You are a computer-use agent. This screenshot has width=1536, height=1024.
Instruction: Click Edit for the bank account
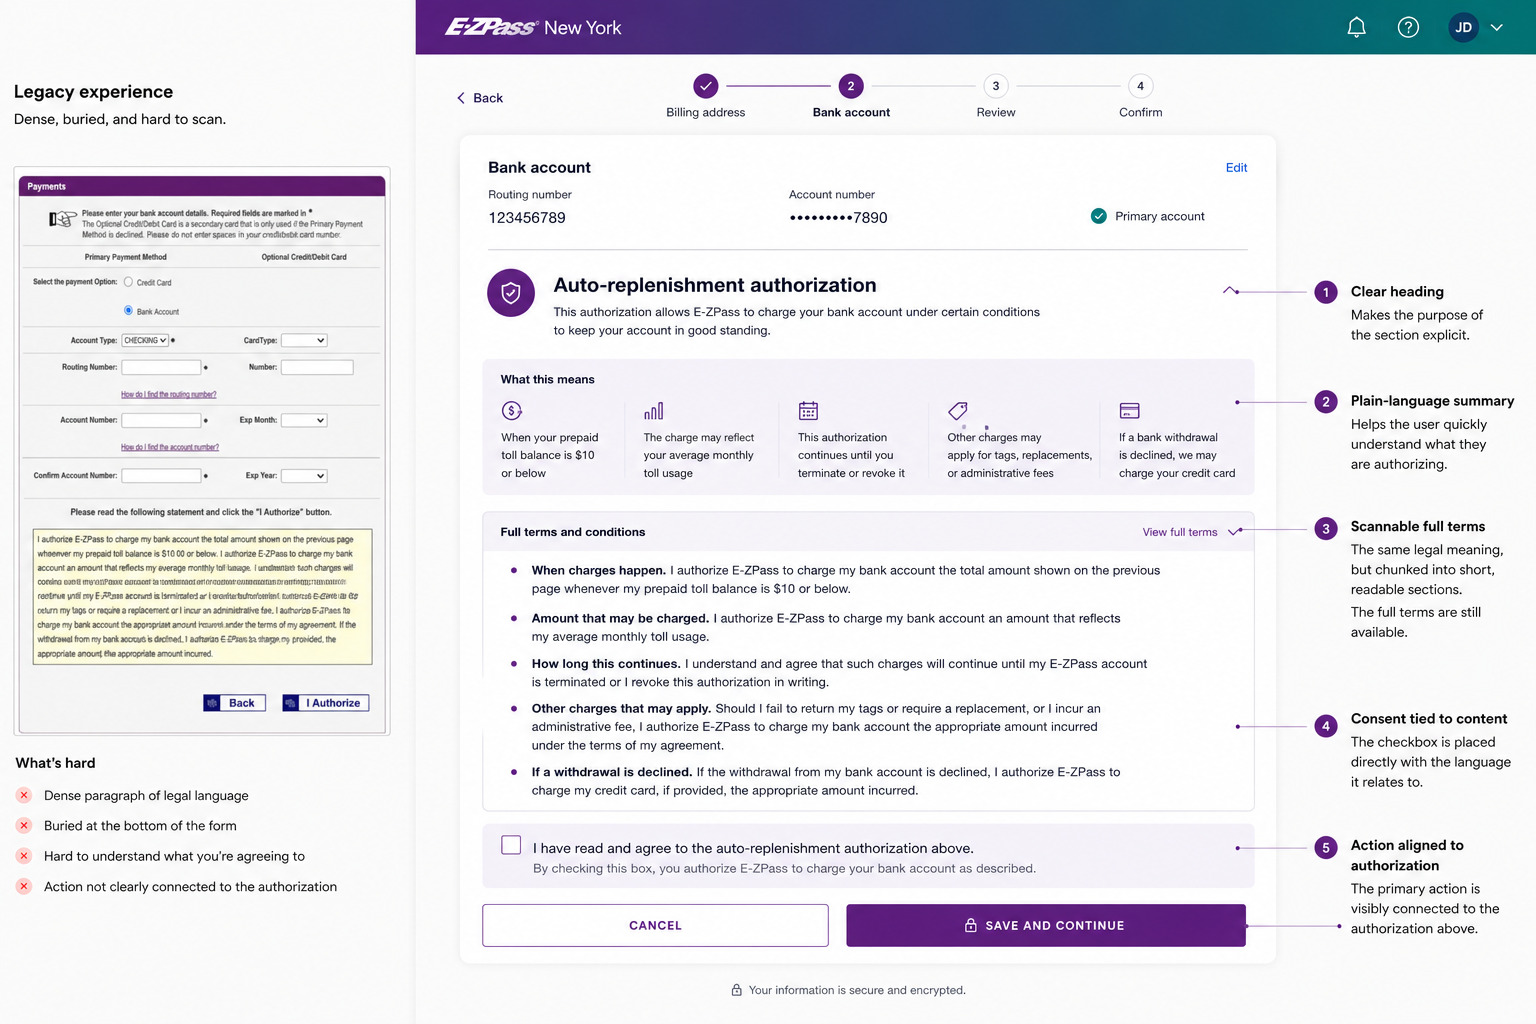pos(1236,167)
